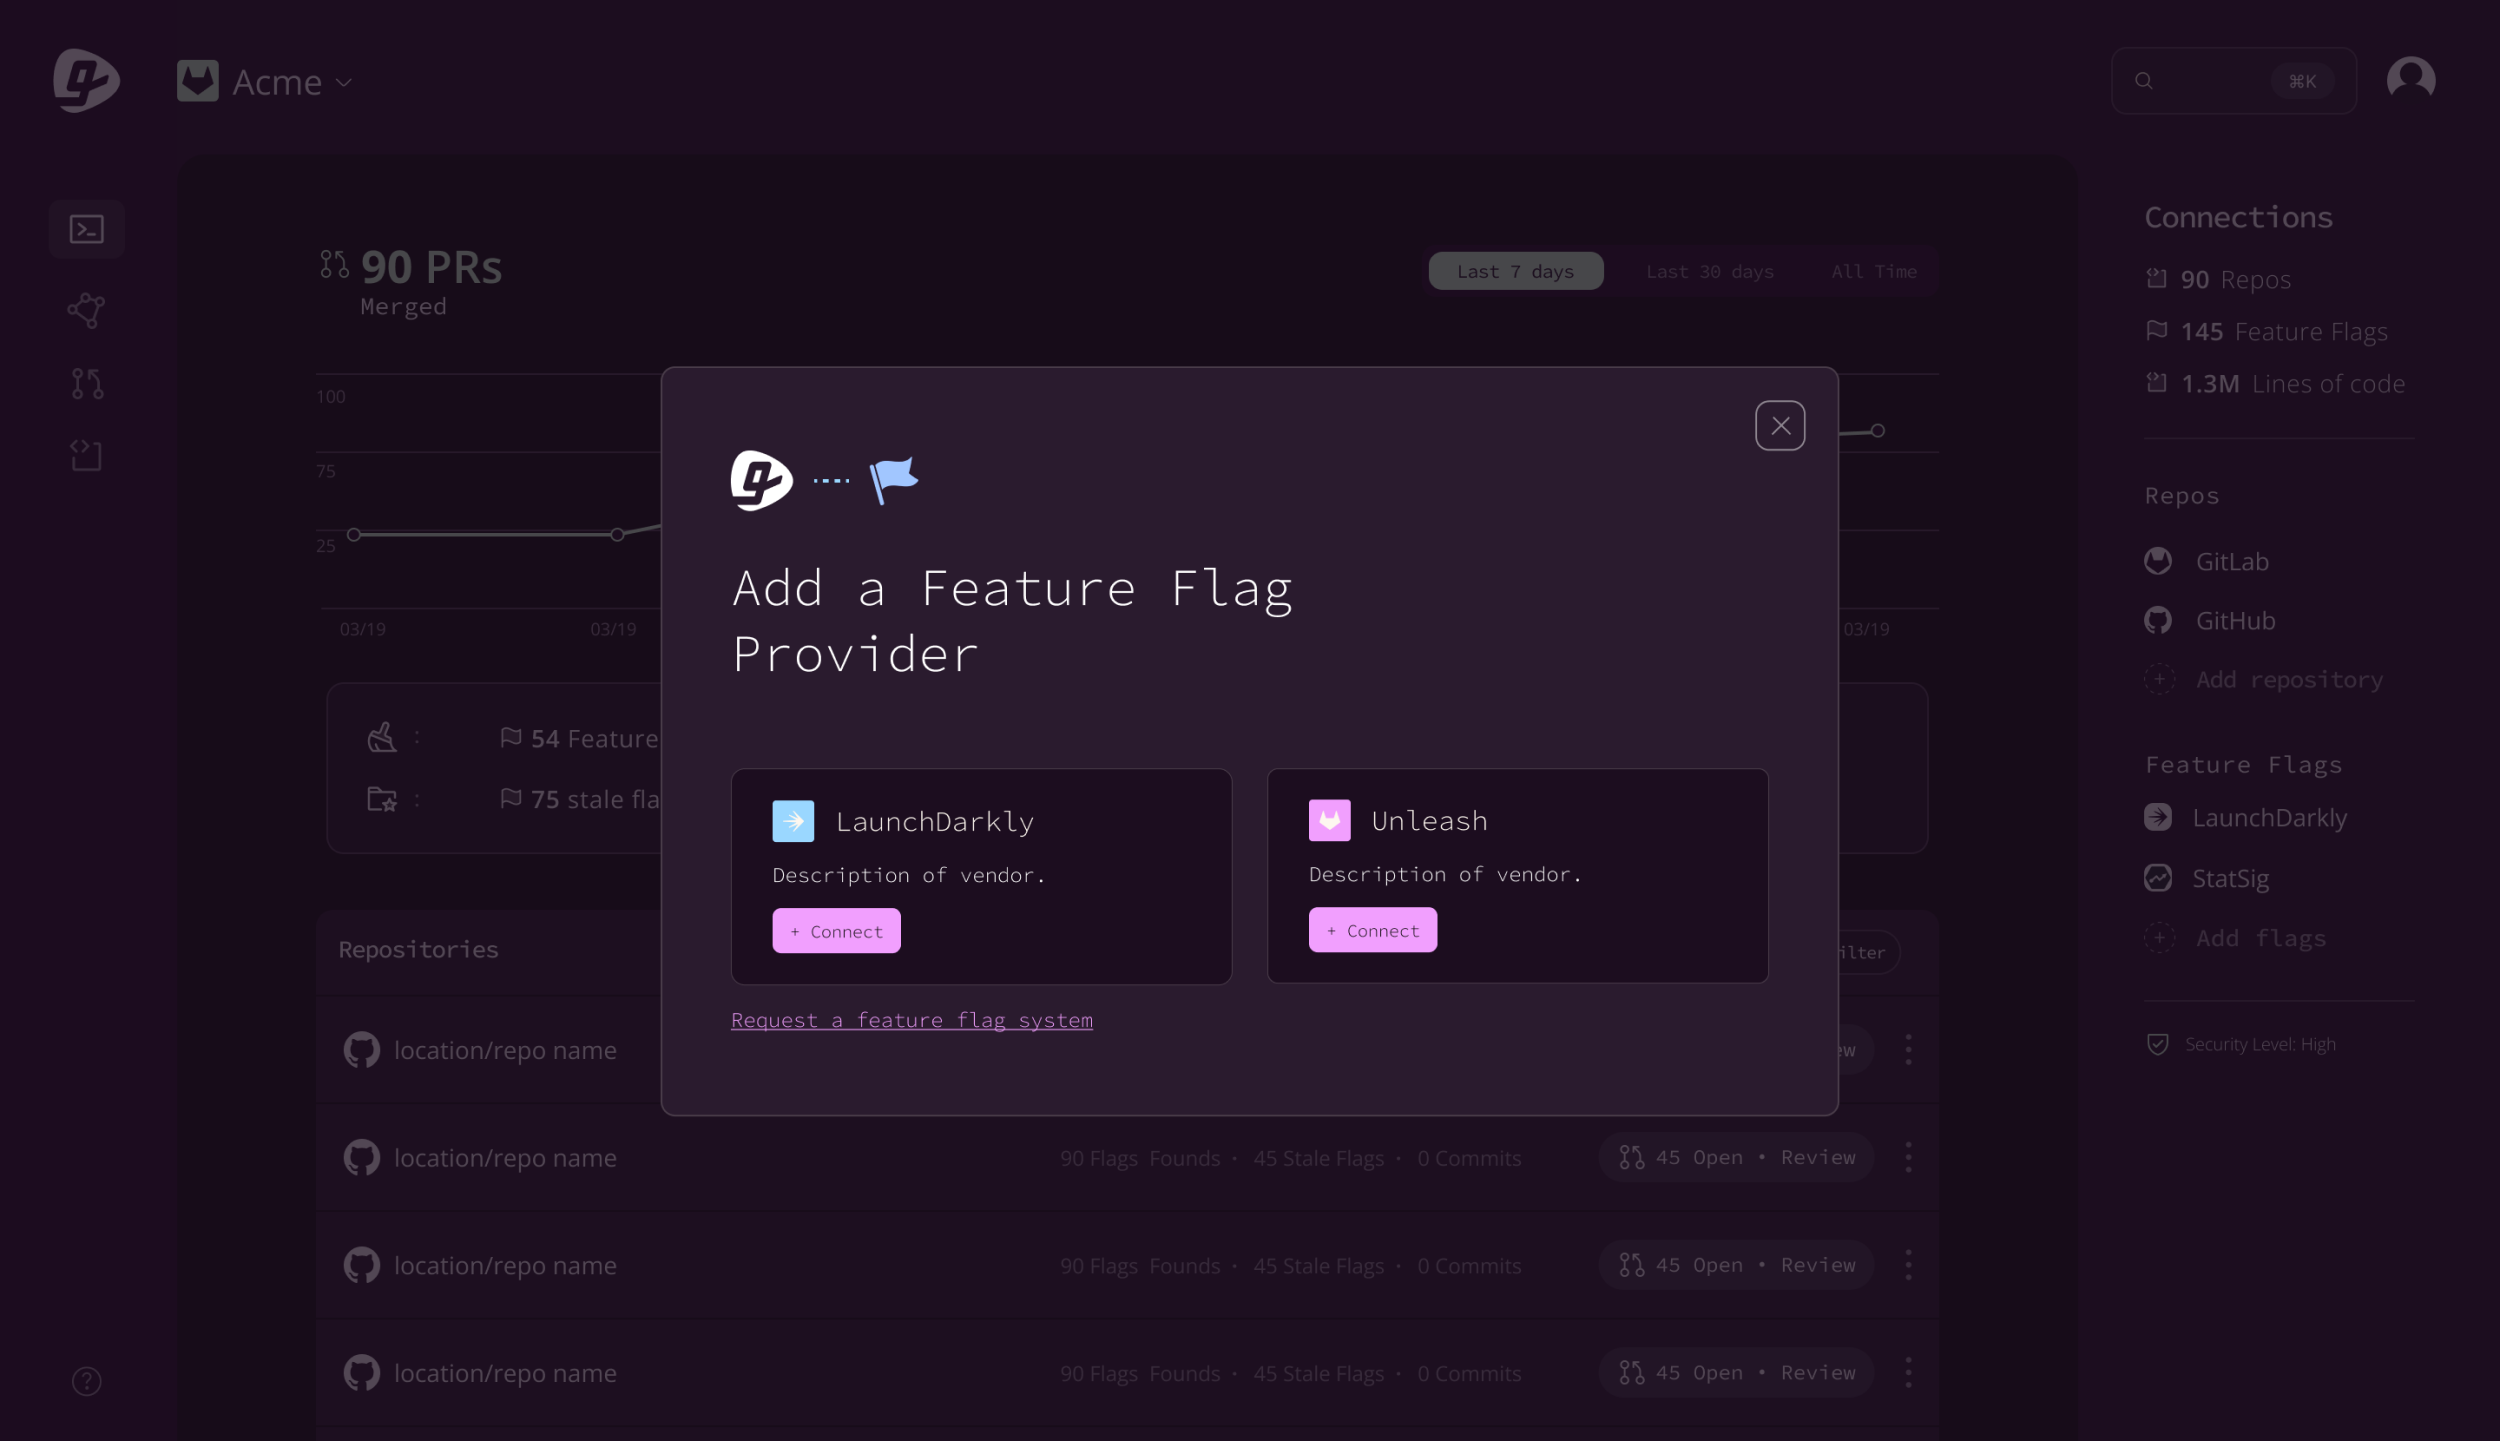Click the GitHub repo connection

(2209, 621)
